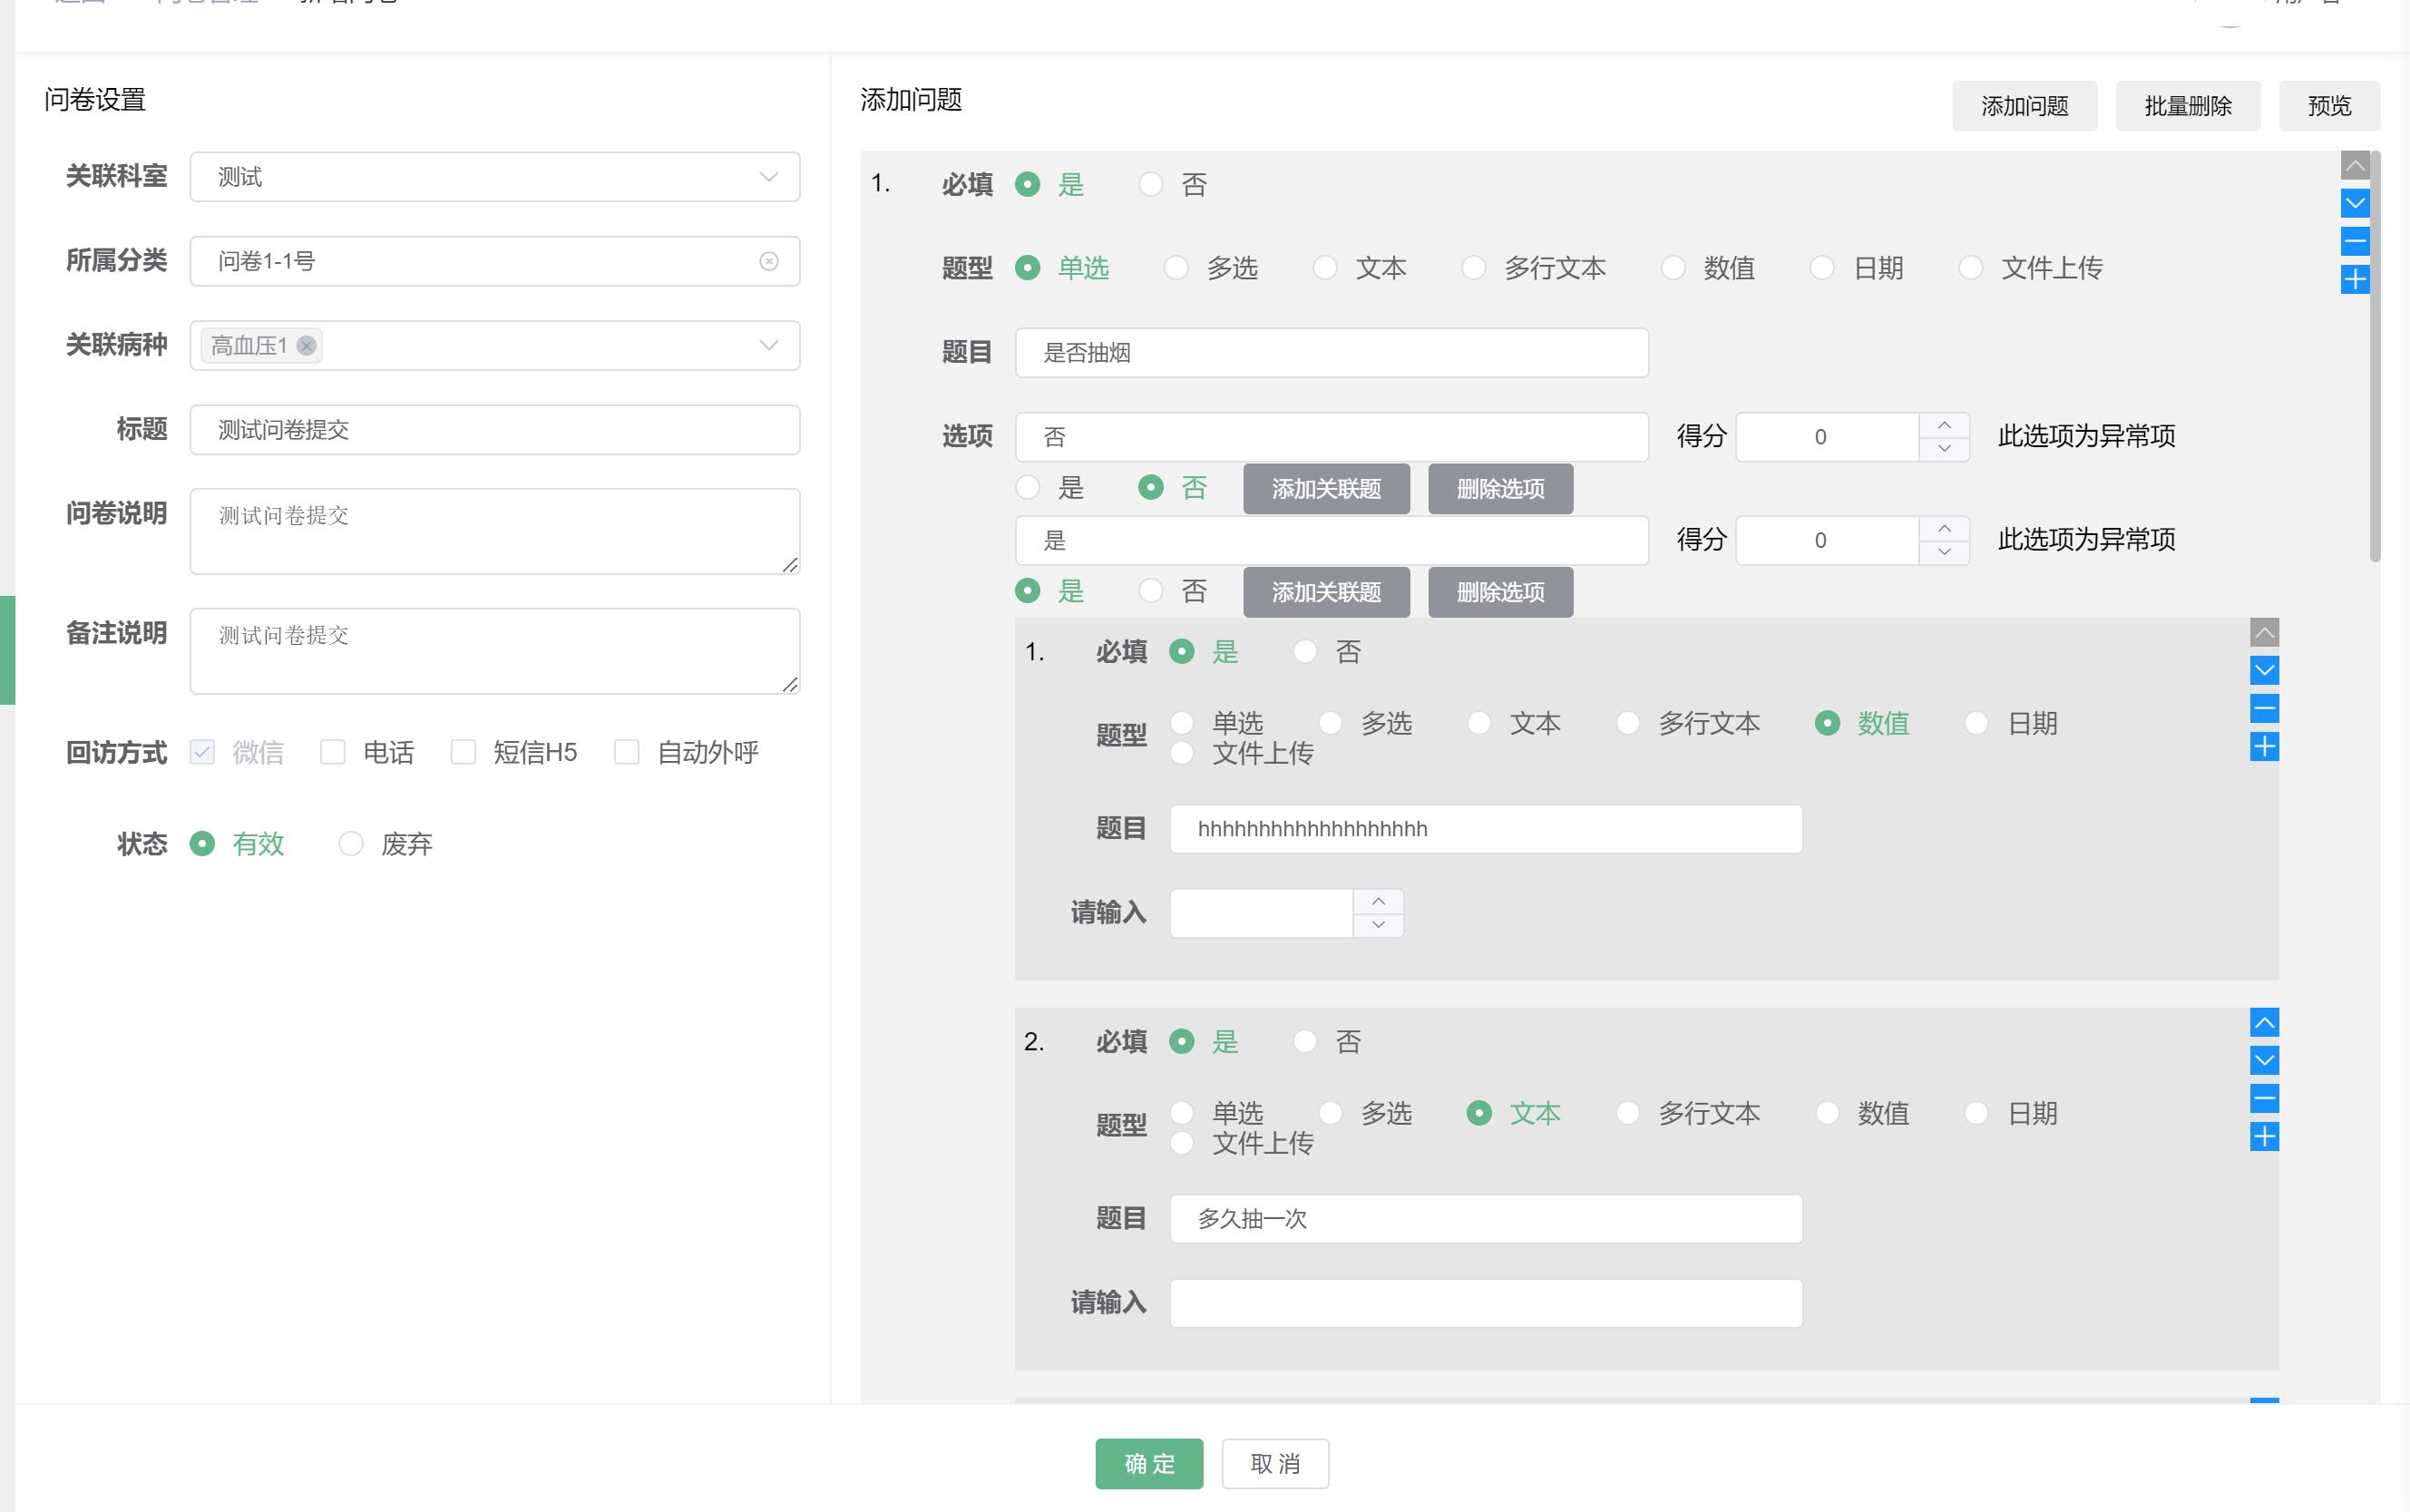2410x1512 pixels.
Task: Increase score for option 是
Action: click(x=1944, y=529)
